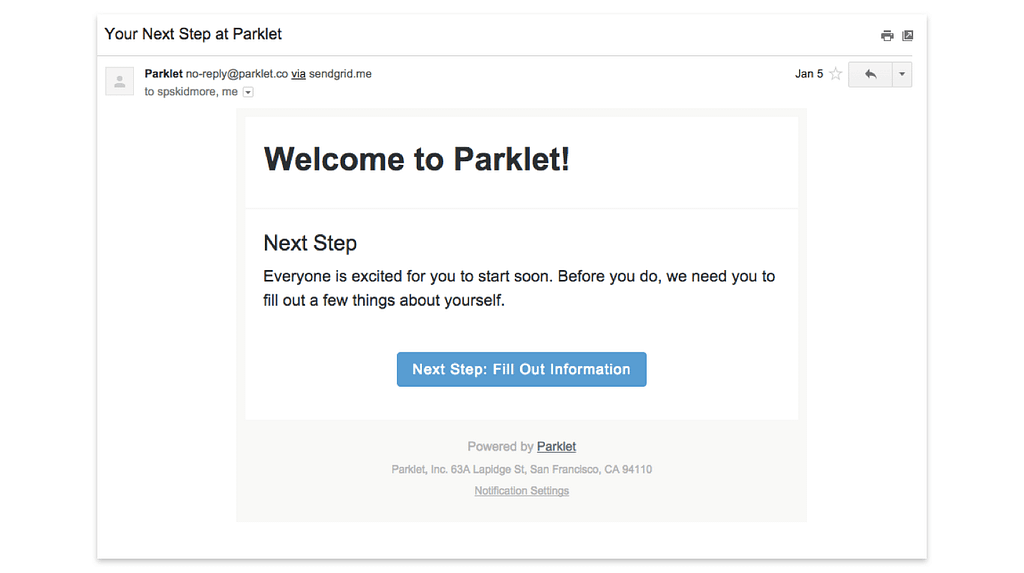This screenshot has width=1024, height=573.
Task: Click the recipients text 'to spskidmore, me'
Action: pyautogui.click(x=191, y=92)
